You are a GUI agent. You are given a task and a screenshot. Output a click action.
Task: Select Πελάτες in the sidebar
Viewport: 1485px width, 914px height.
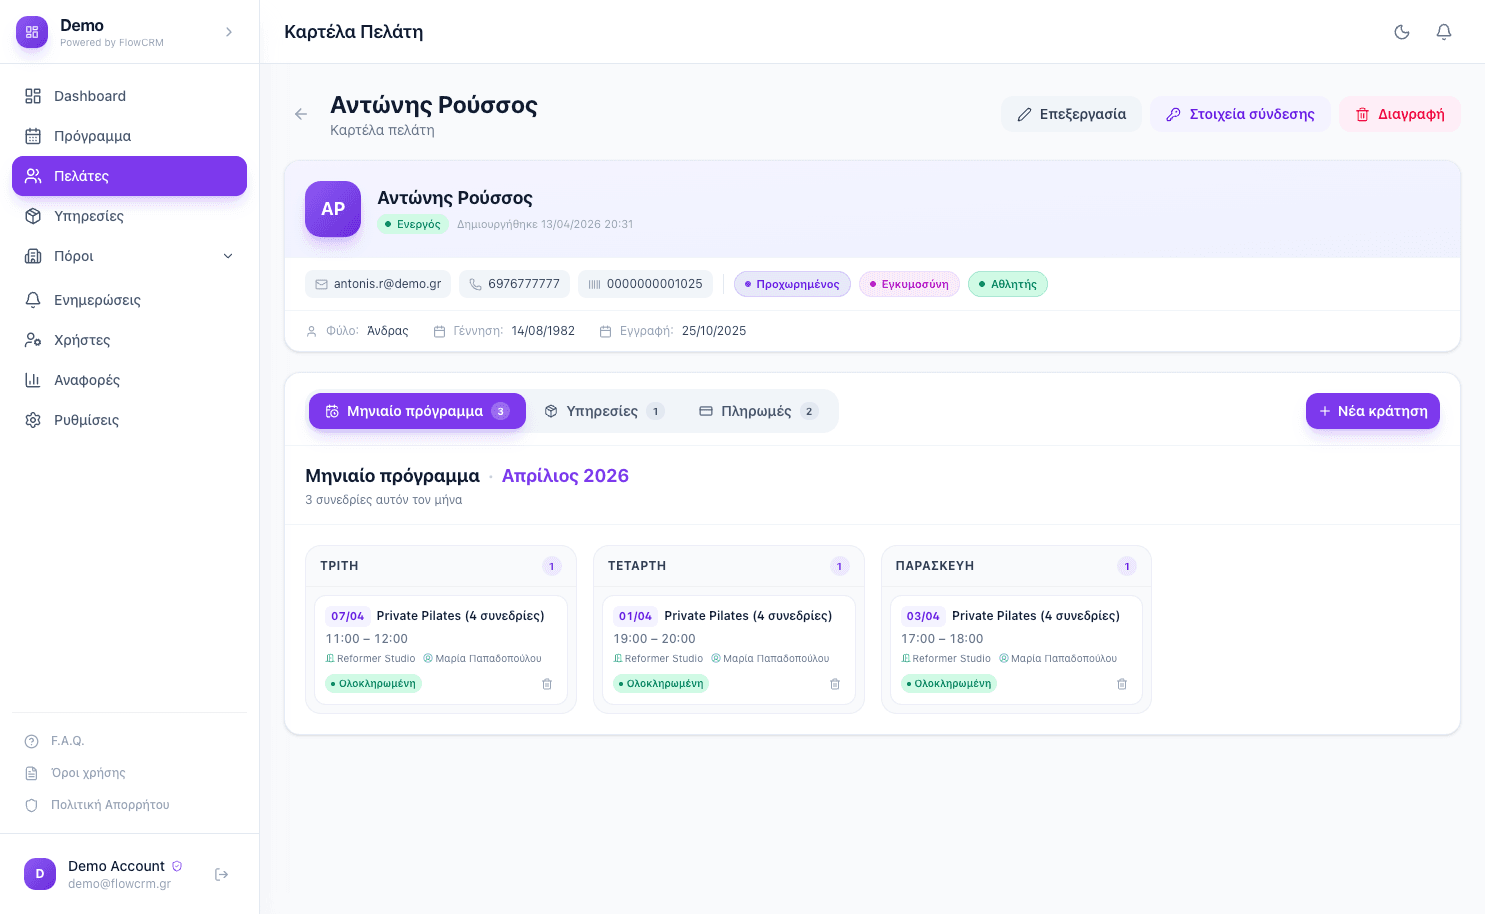(x=130, y=176)
